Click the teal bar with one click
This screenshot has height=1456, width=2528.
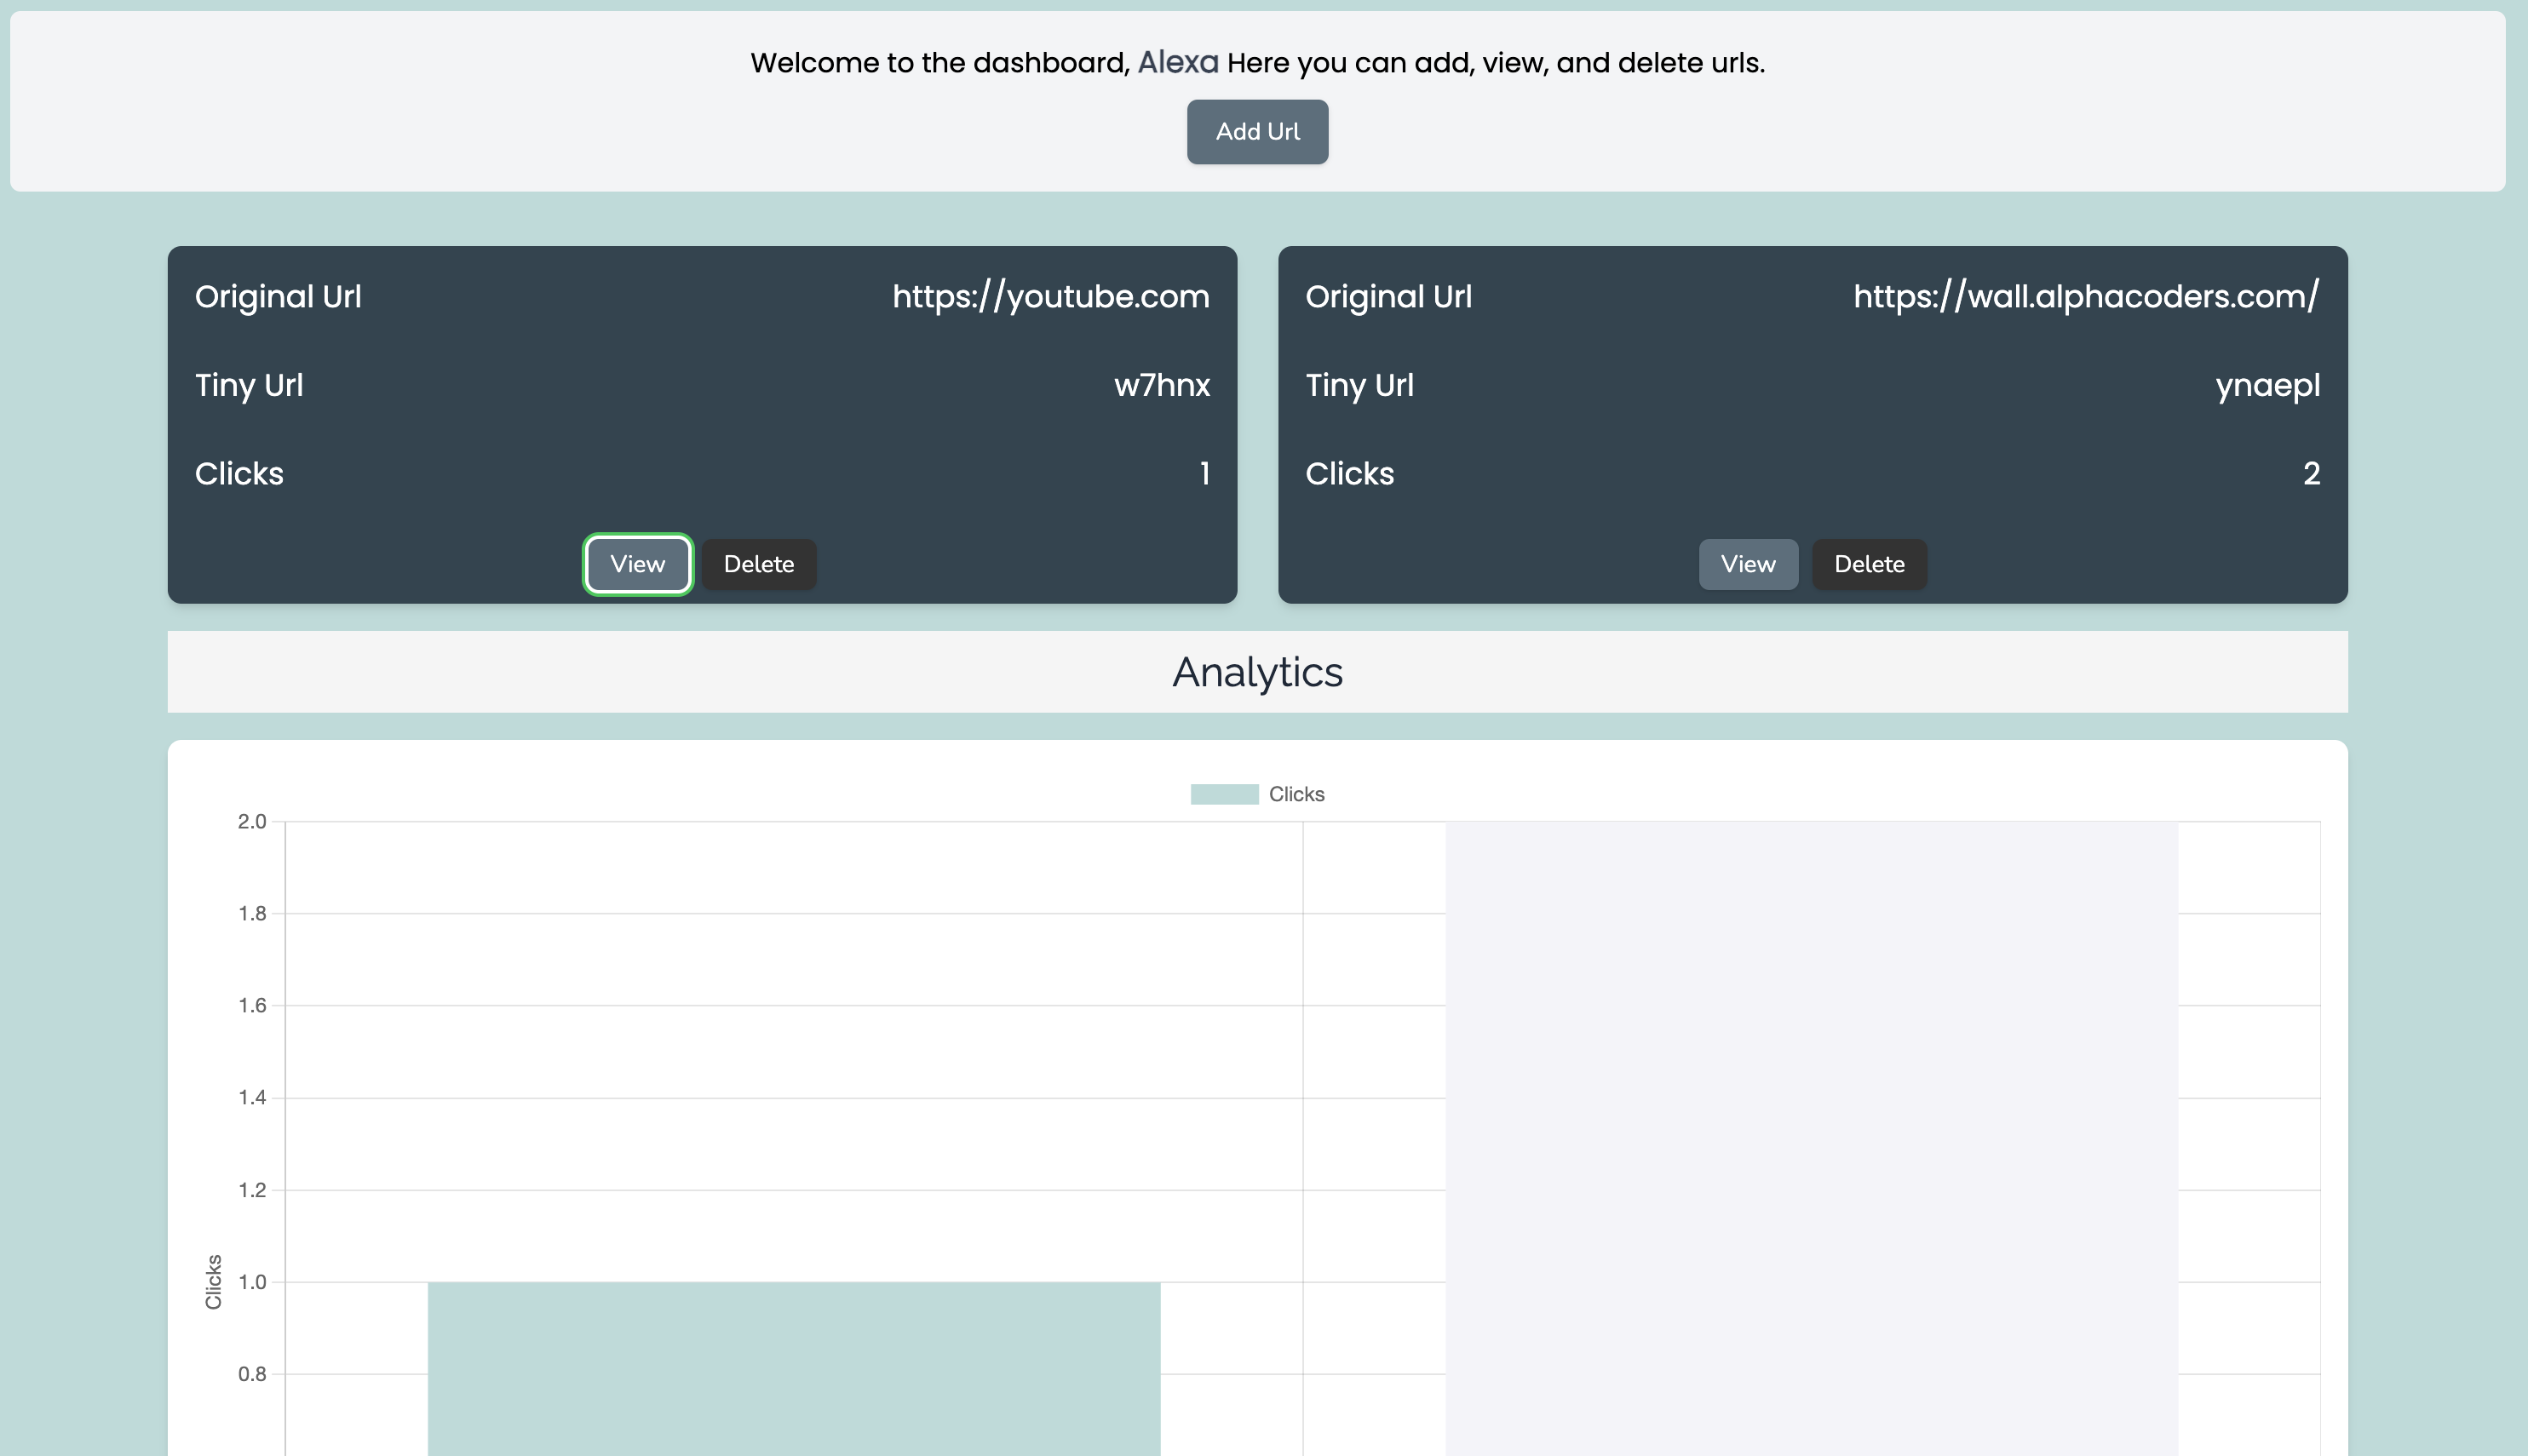click(794, 1368)
